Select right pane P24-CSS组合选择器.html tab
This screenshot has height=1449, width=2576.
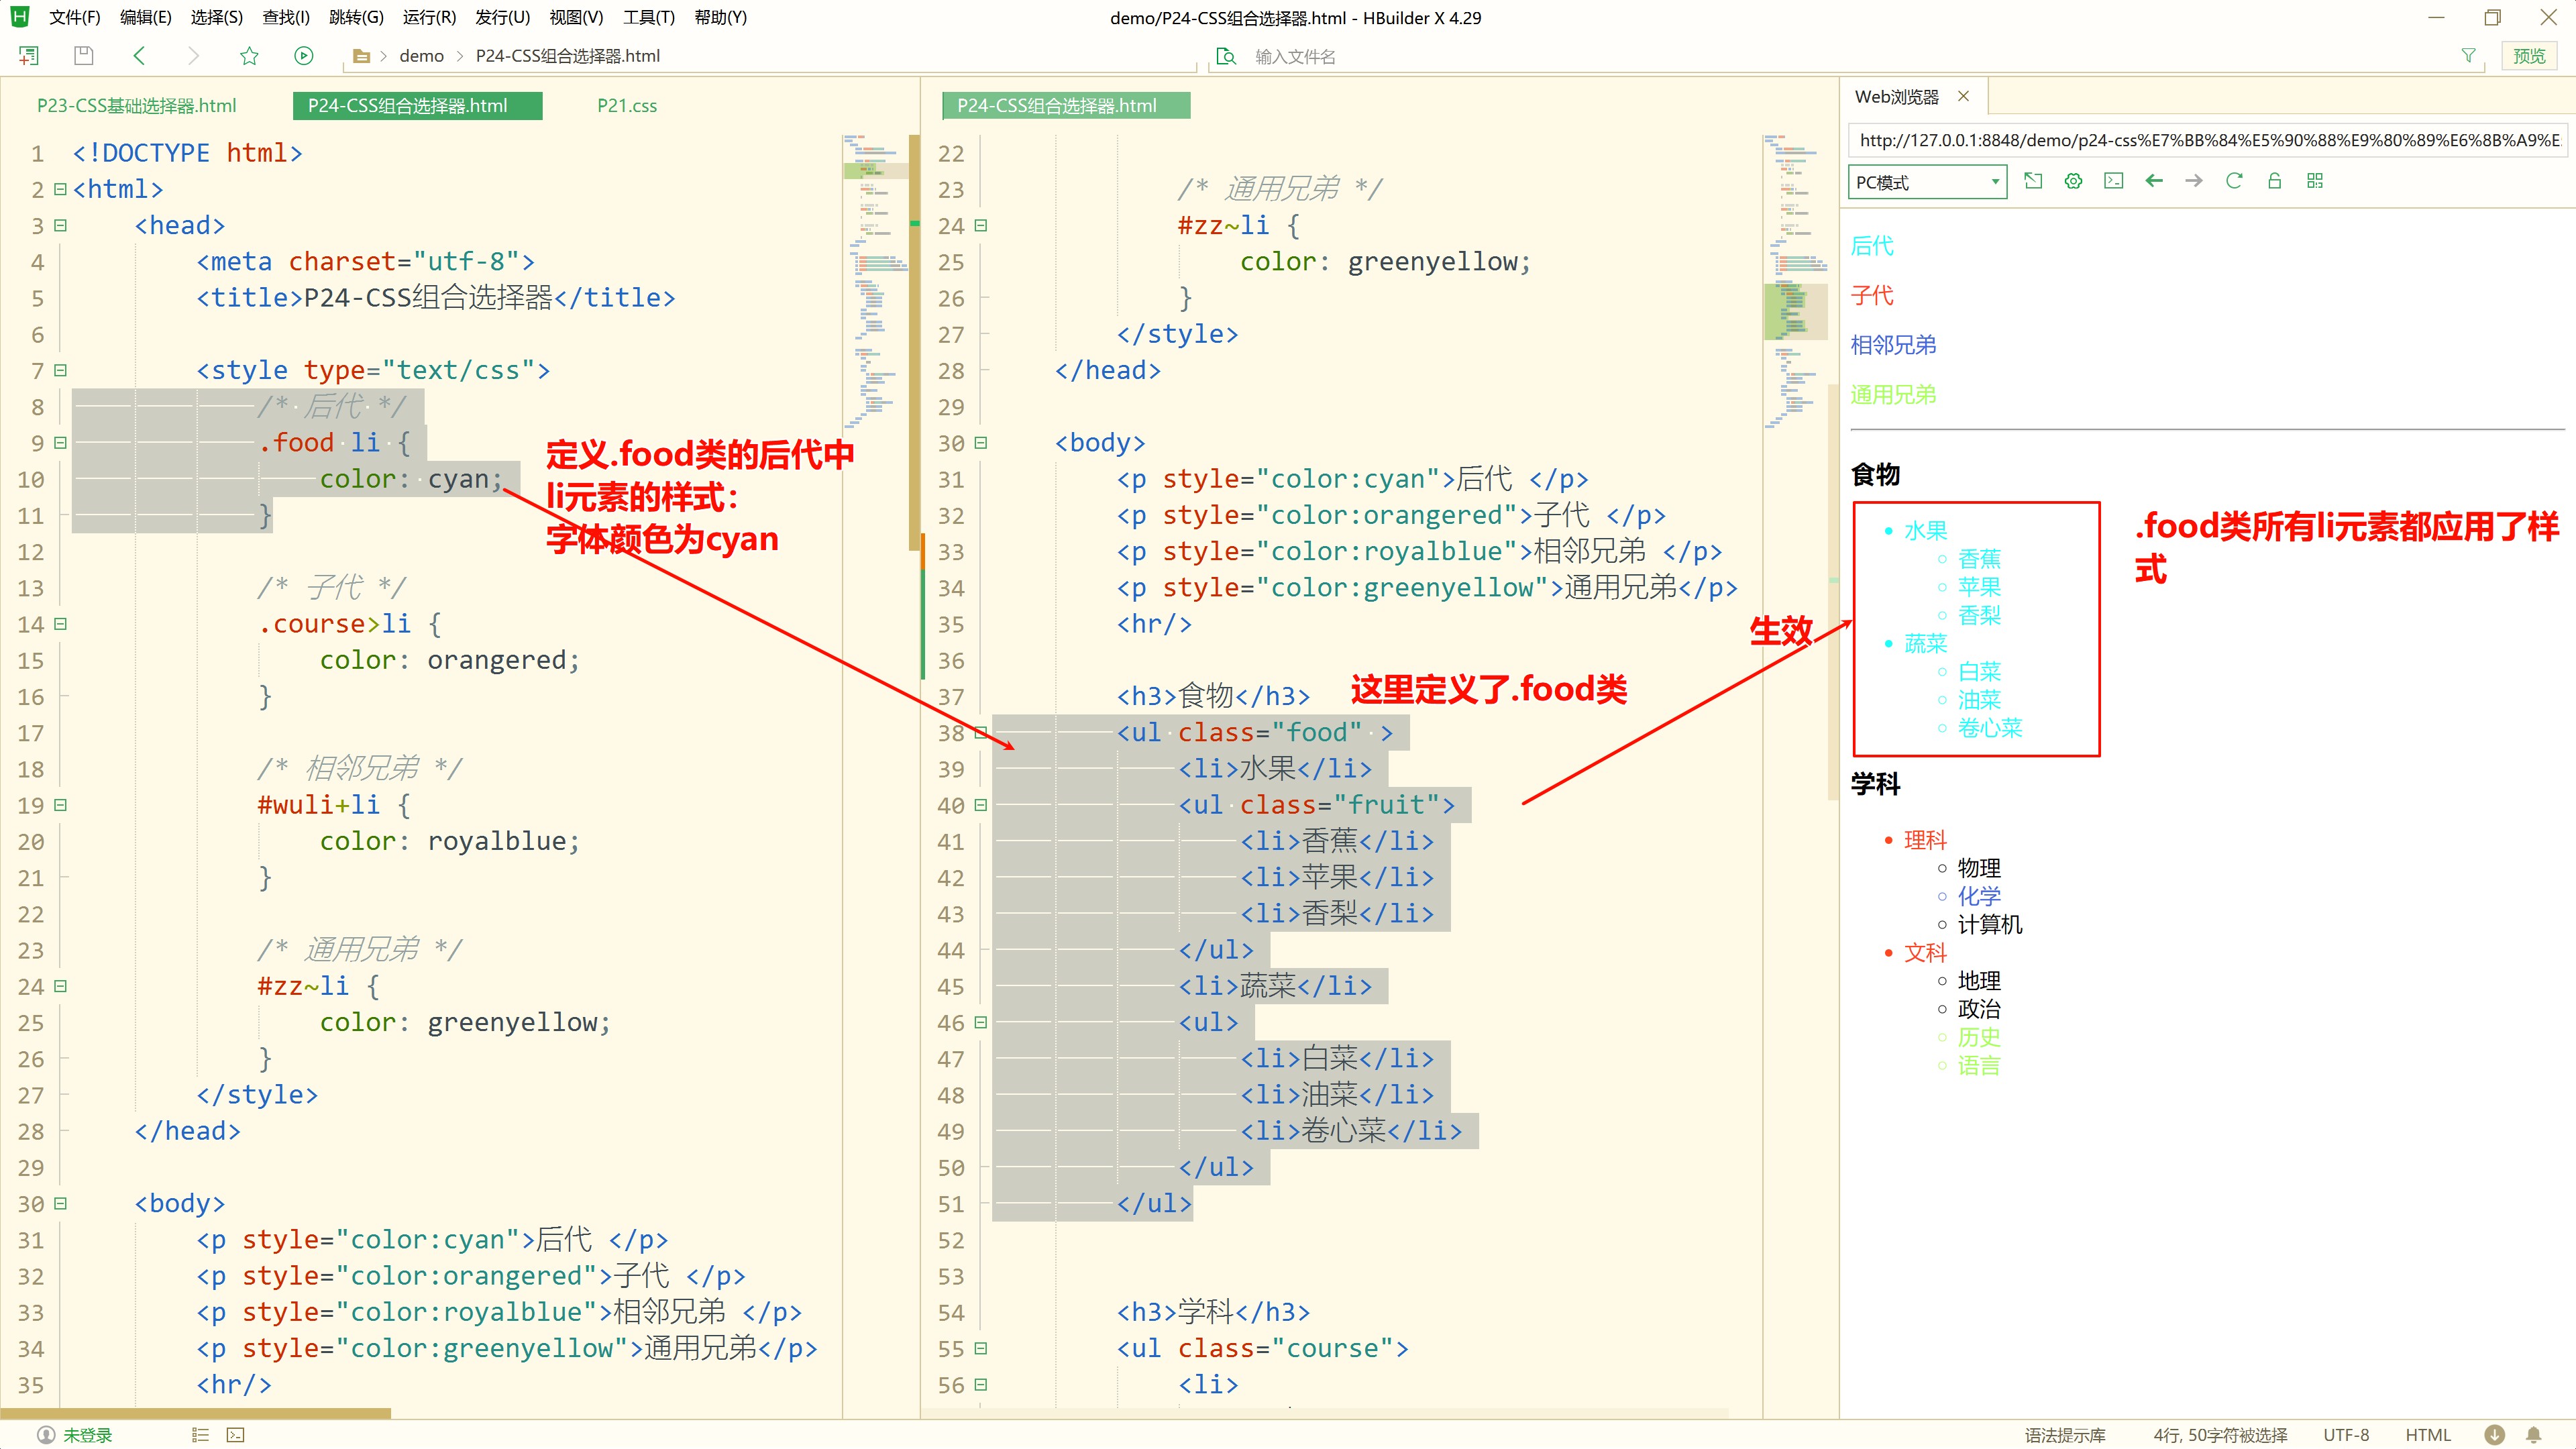click(x=1066, y=105)
